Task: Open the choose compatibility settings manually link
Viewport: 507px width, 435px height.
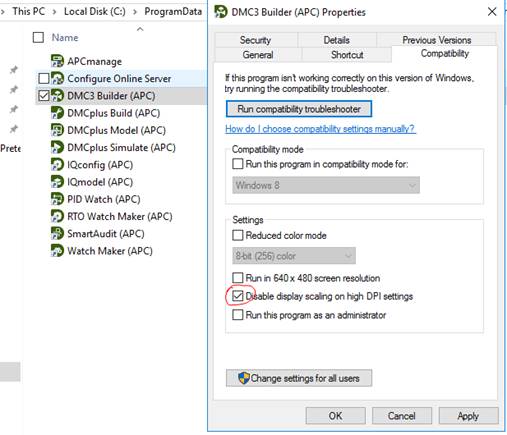Action: point(320,129)
